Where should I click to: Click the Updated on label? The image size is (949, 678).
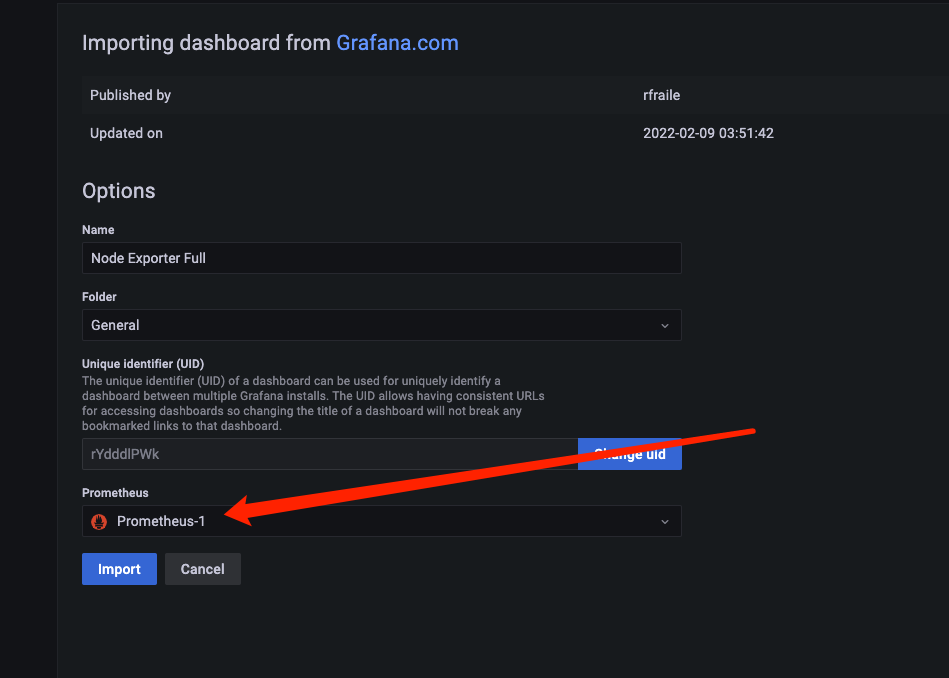click(126, 133)
